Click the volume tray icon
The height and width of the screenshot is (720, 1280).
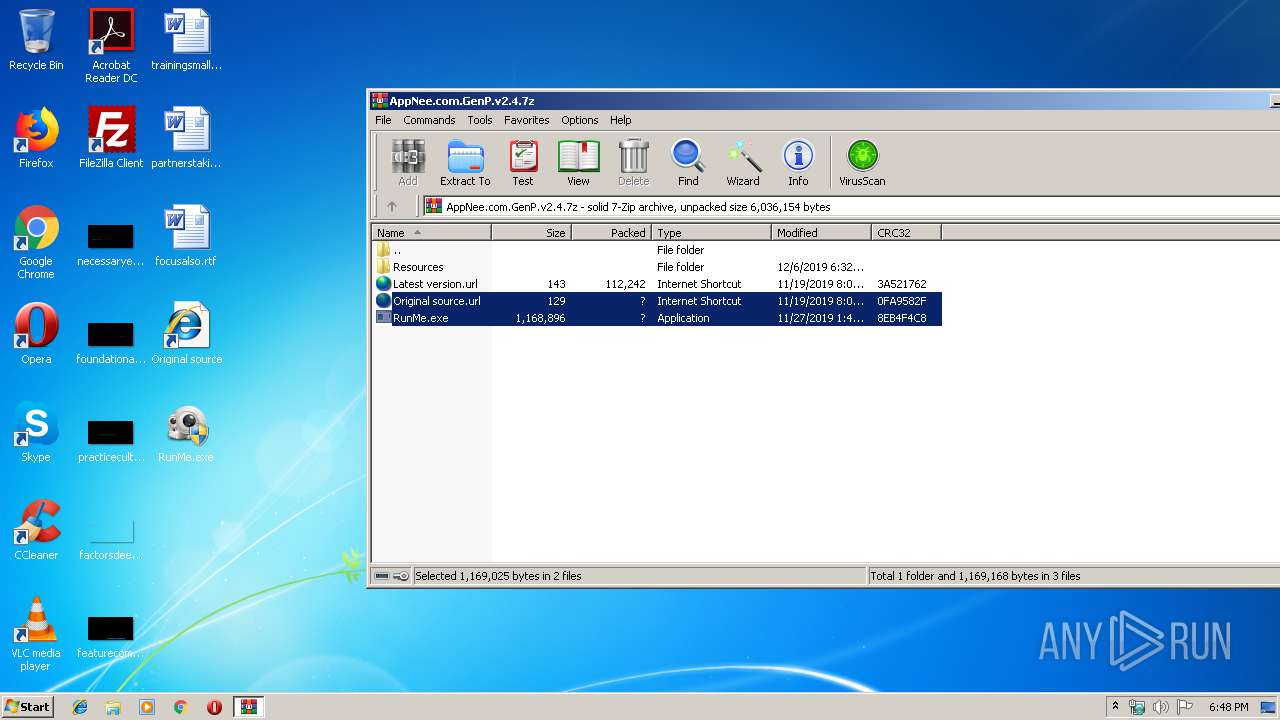(x=1161, y=707)
